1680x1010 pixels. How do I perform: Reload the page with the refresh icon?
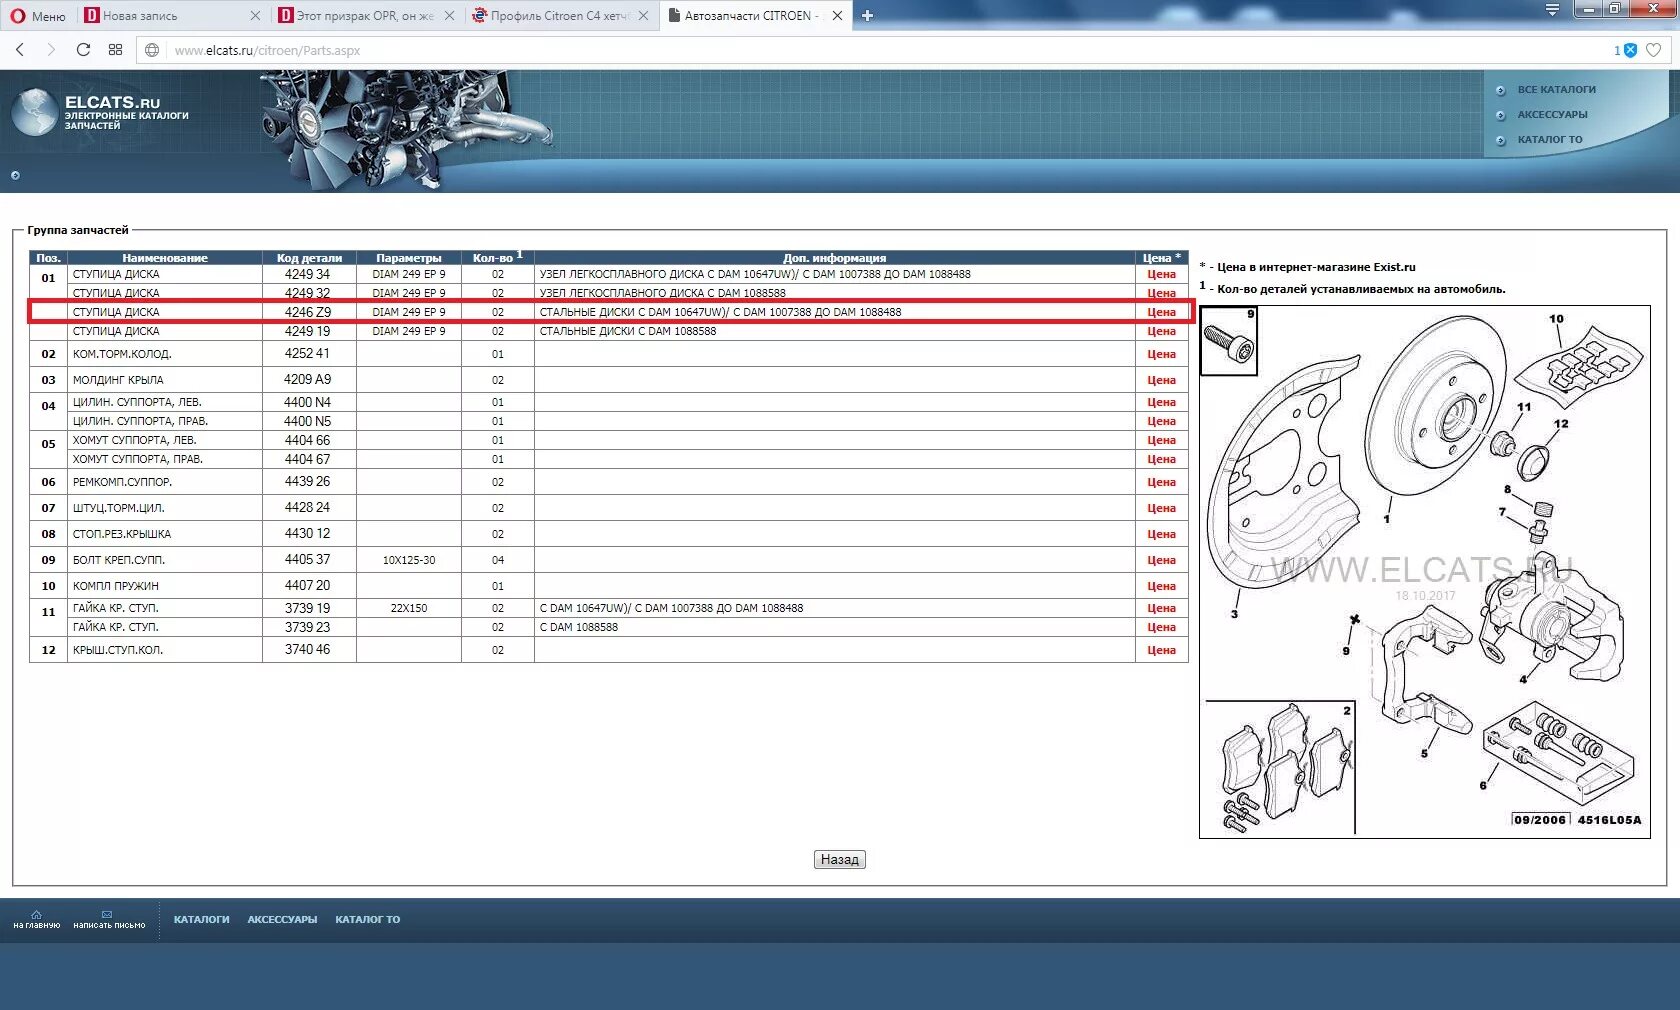coord(83,50)
